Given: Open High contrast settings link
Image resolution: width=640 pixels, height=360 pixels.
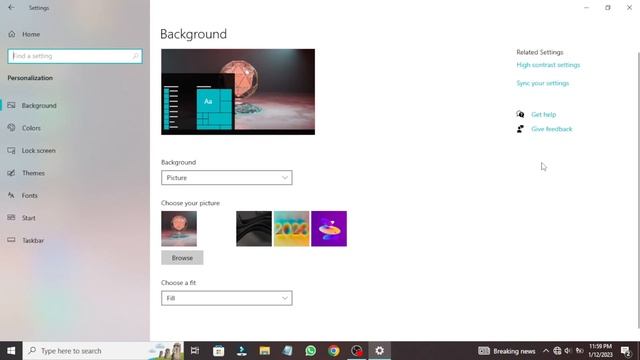Looking at the screenshot, I should [548, 65].
